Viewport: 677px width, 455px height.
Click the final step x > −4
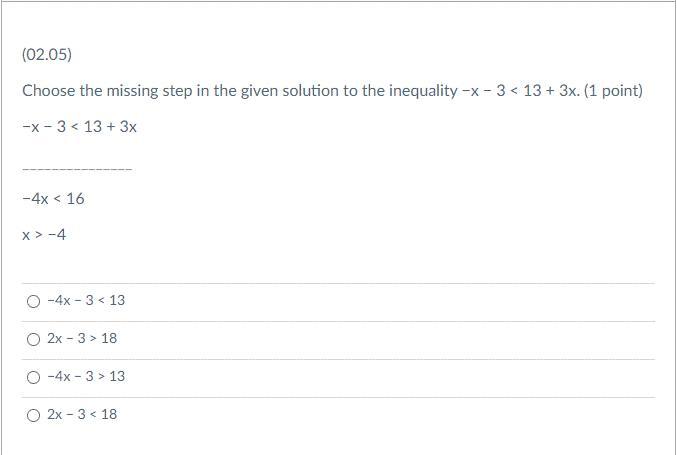coord(44,235)
